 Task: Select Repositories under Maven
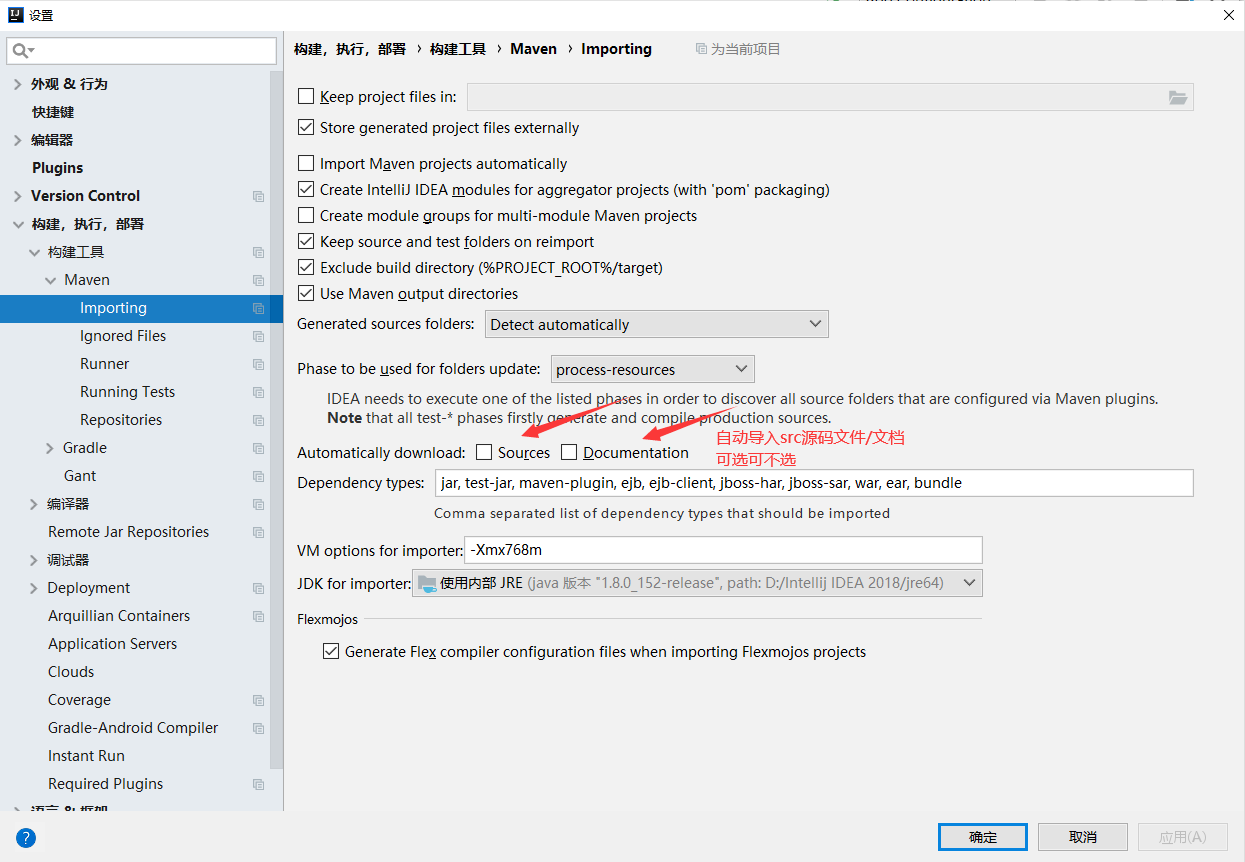click(x=121, y=420)
